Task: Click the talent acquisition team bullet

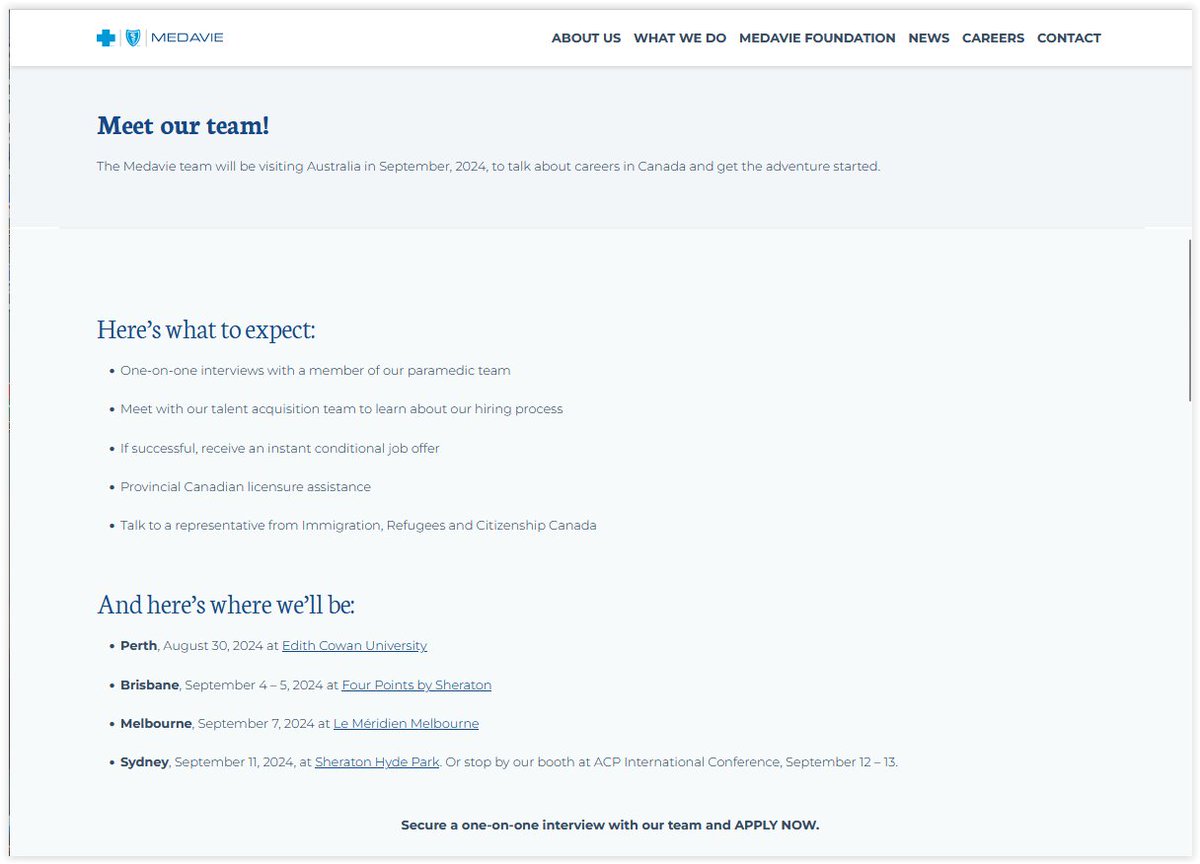Action: click(x=341, y=409)
